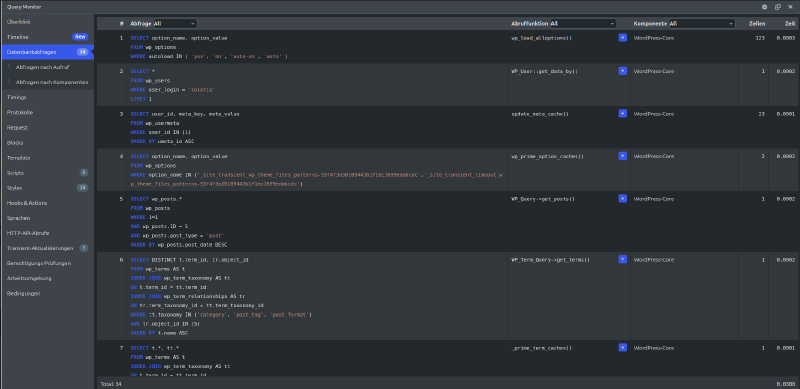Open the Bedingungen panel
Screen dimensions: 800x389
pos(47,294)
